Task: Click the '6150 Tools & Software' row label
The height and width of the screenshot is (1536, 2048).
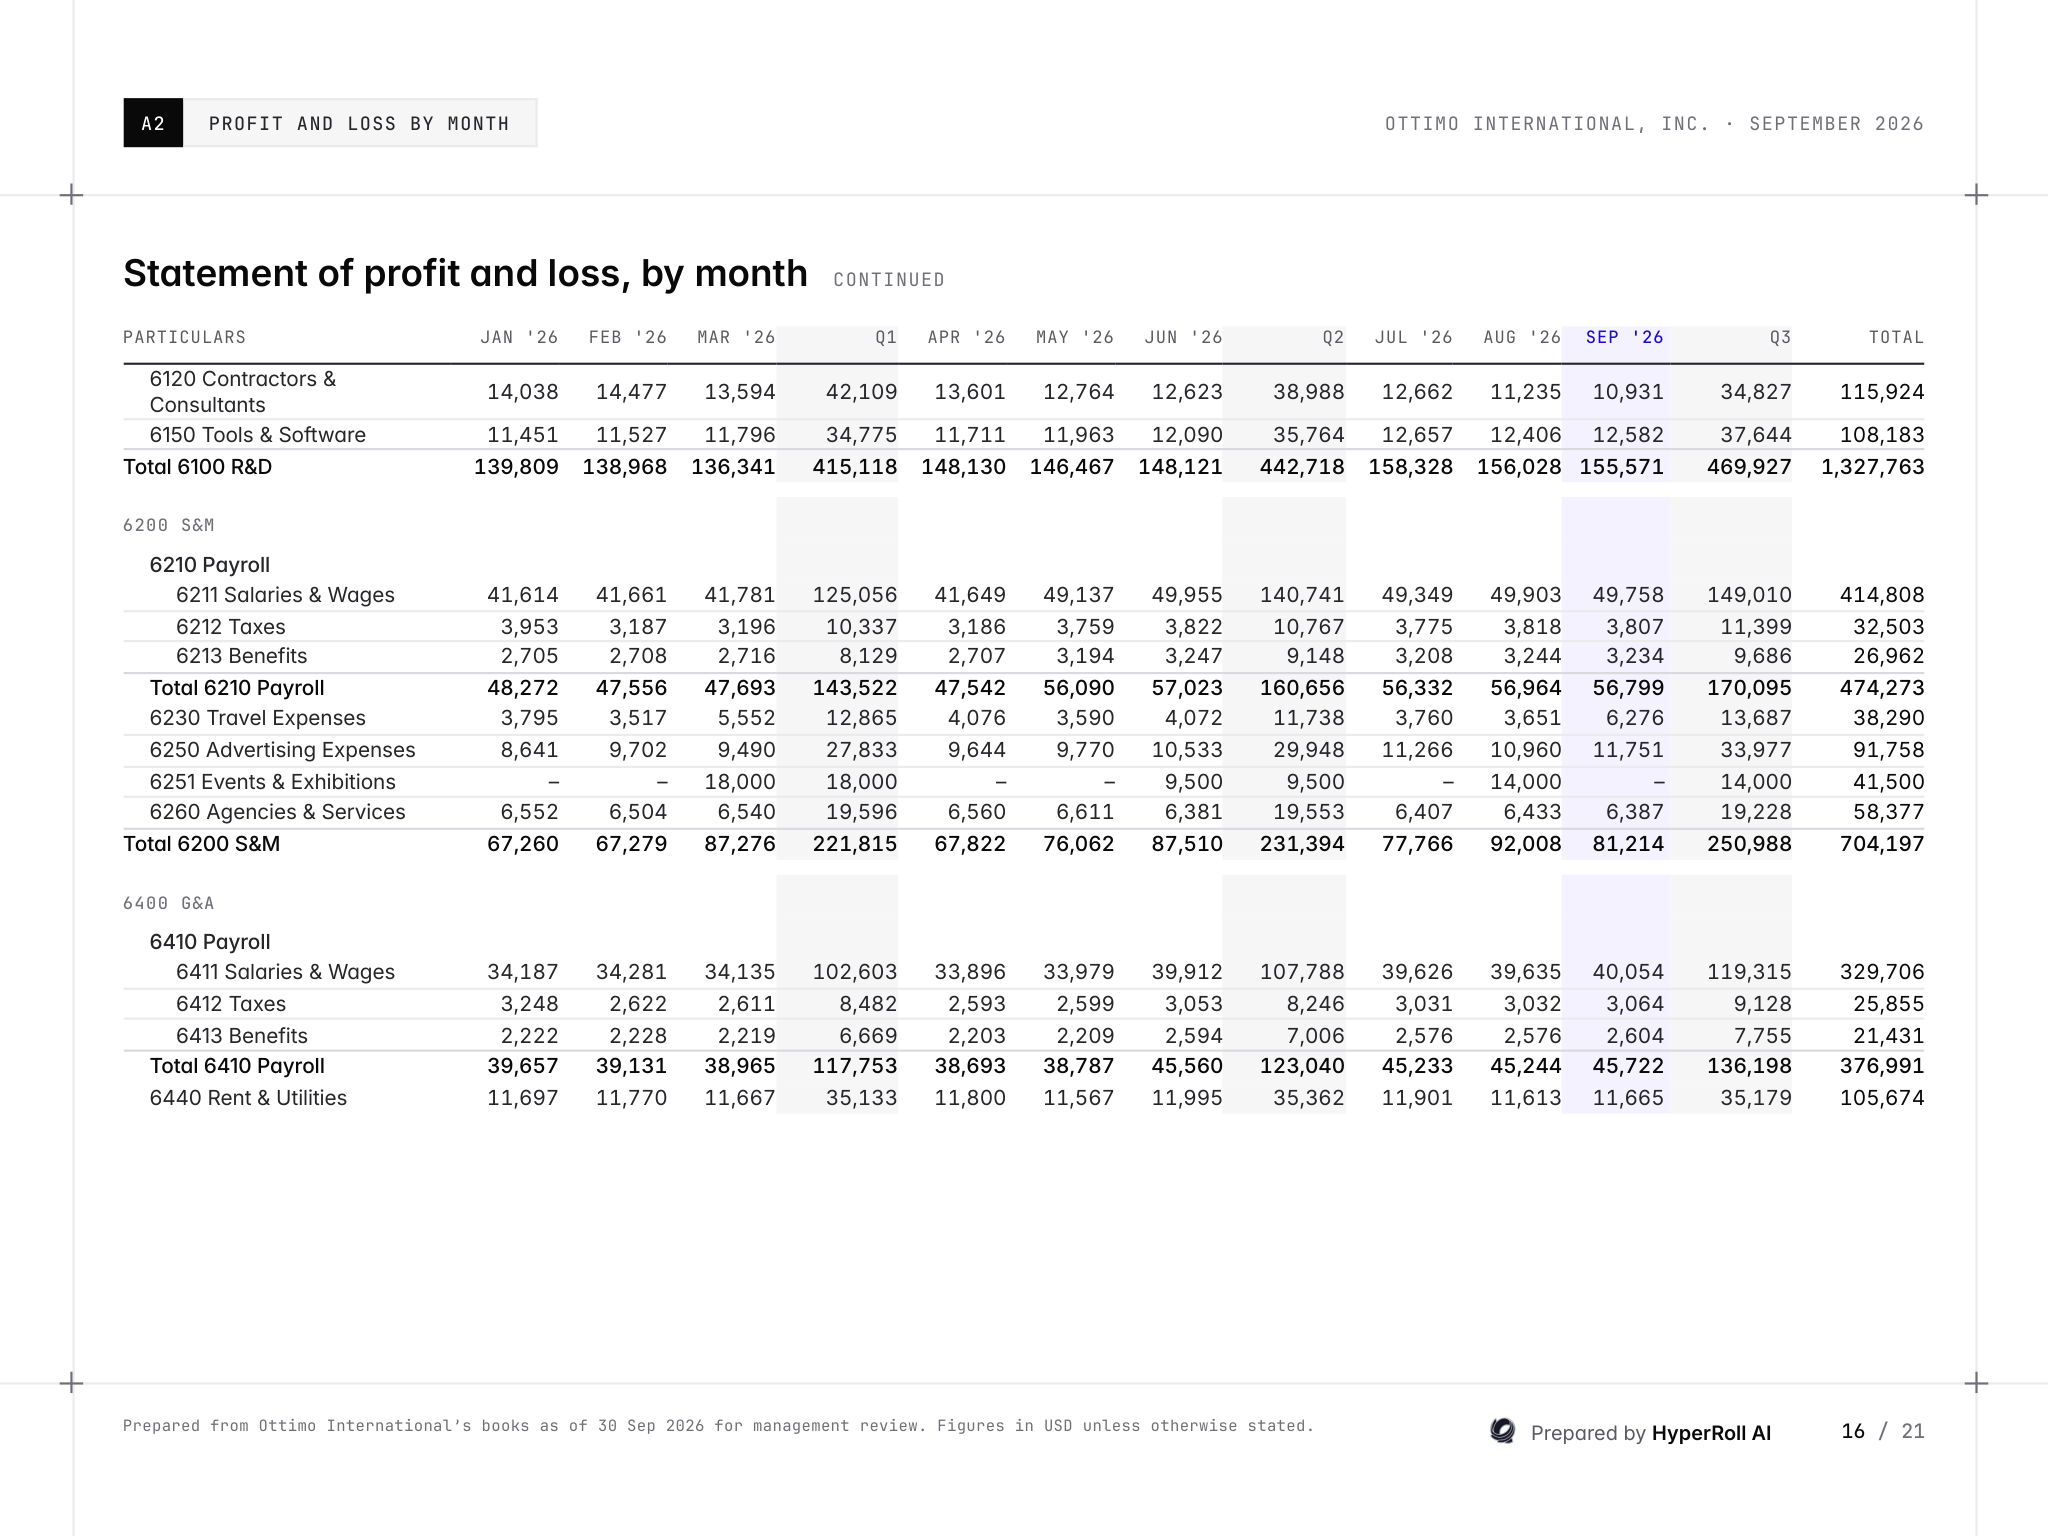Action: 257,435
